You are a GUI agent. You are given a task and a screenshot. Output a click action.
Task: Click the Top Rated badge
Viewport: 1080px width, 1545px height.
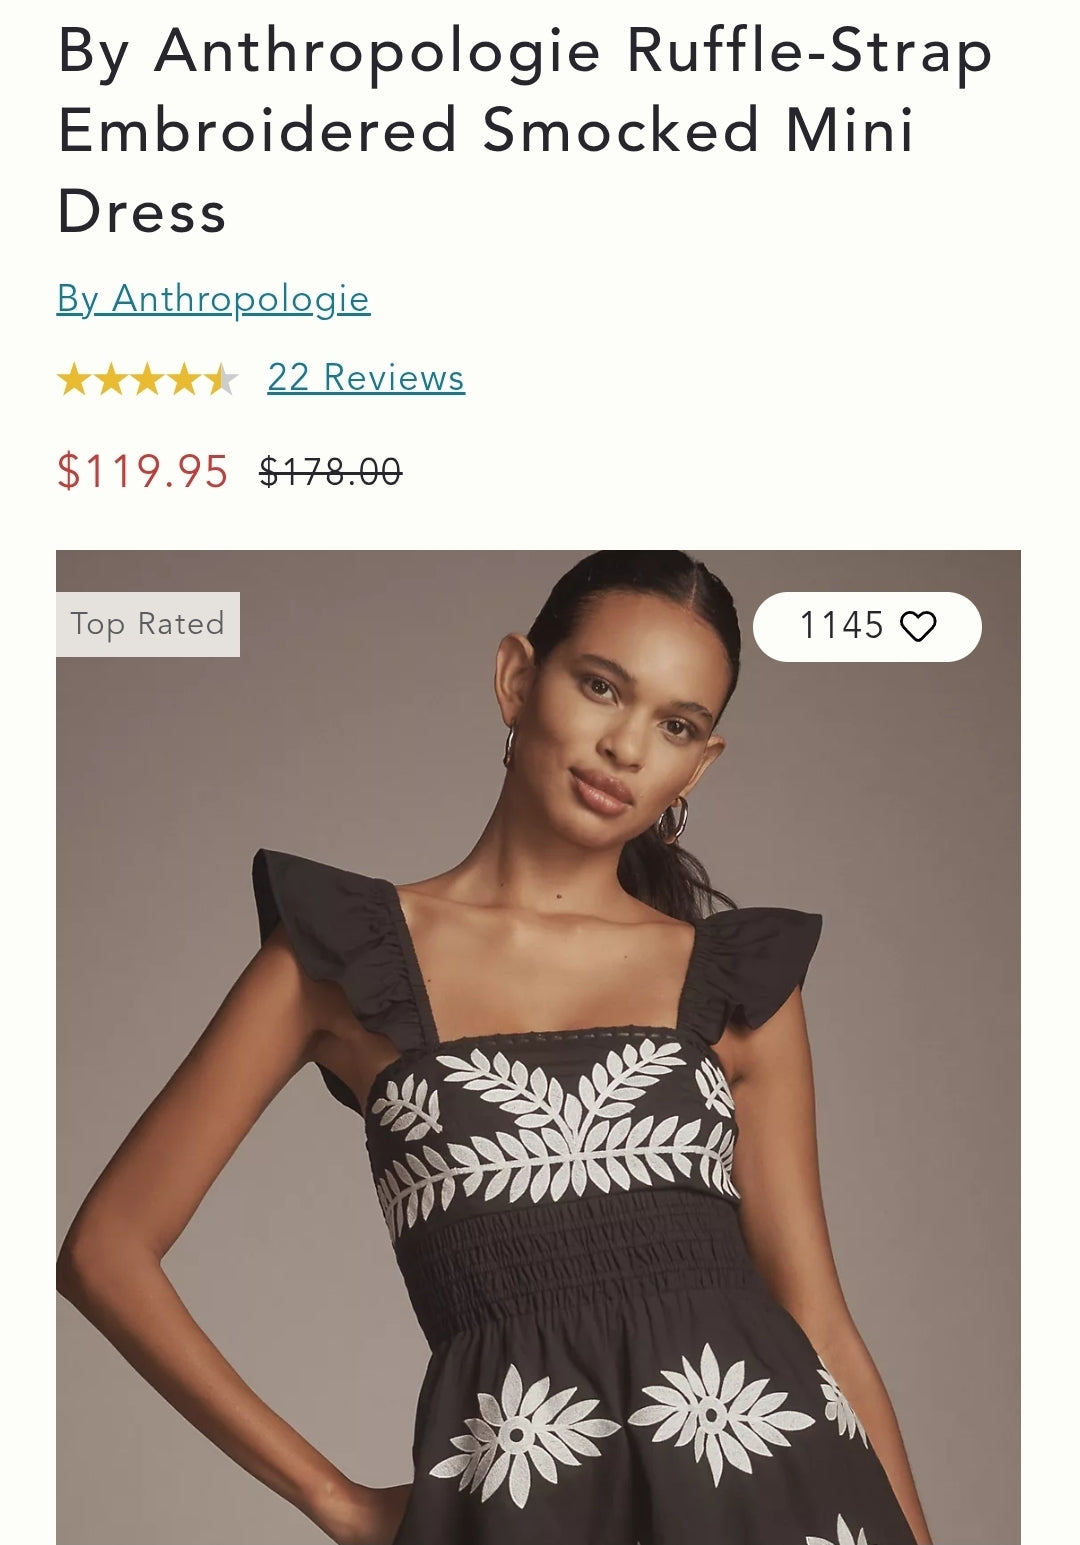coord(148,624)
